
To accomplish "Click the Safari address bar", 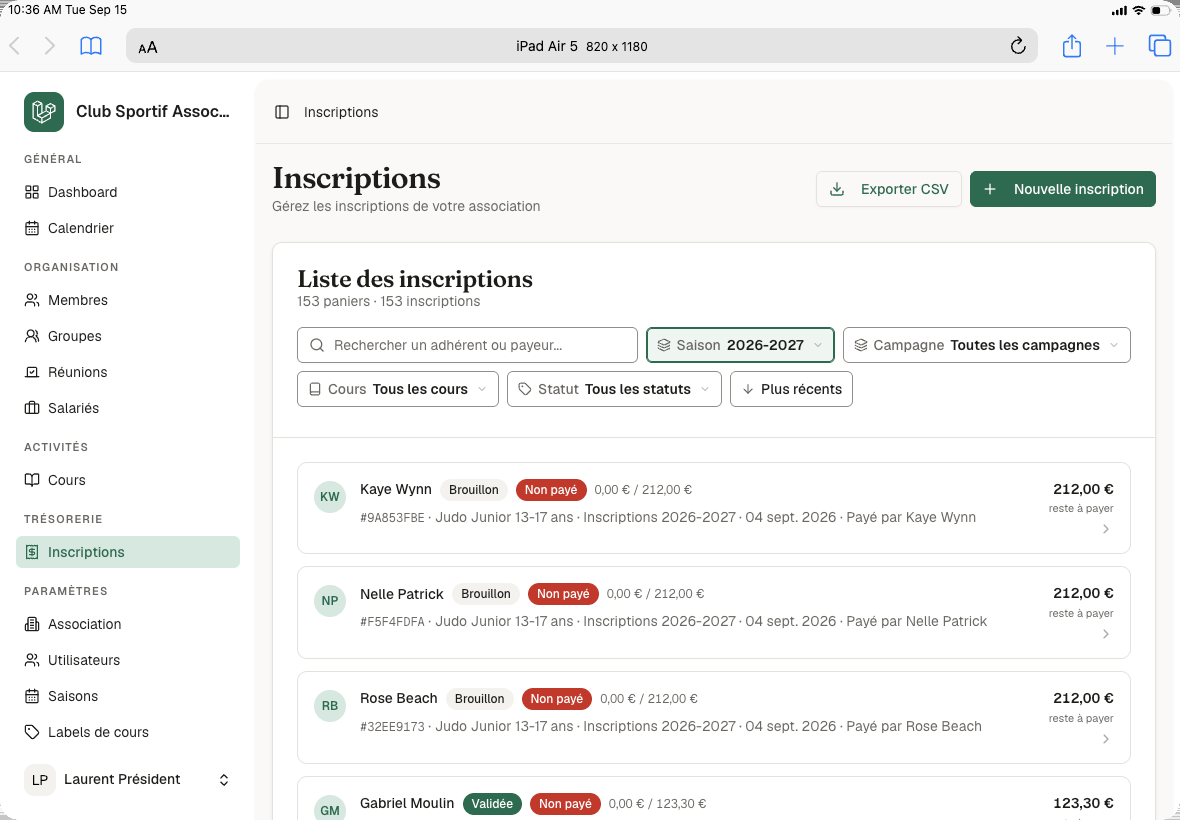I will (582, 46).
